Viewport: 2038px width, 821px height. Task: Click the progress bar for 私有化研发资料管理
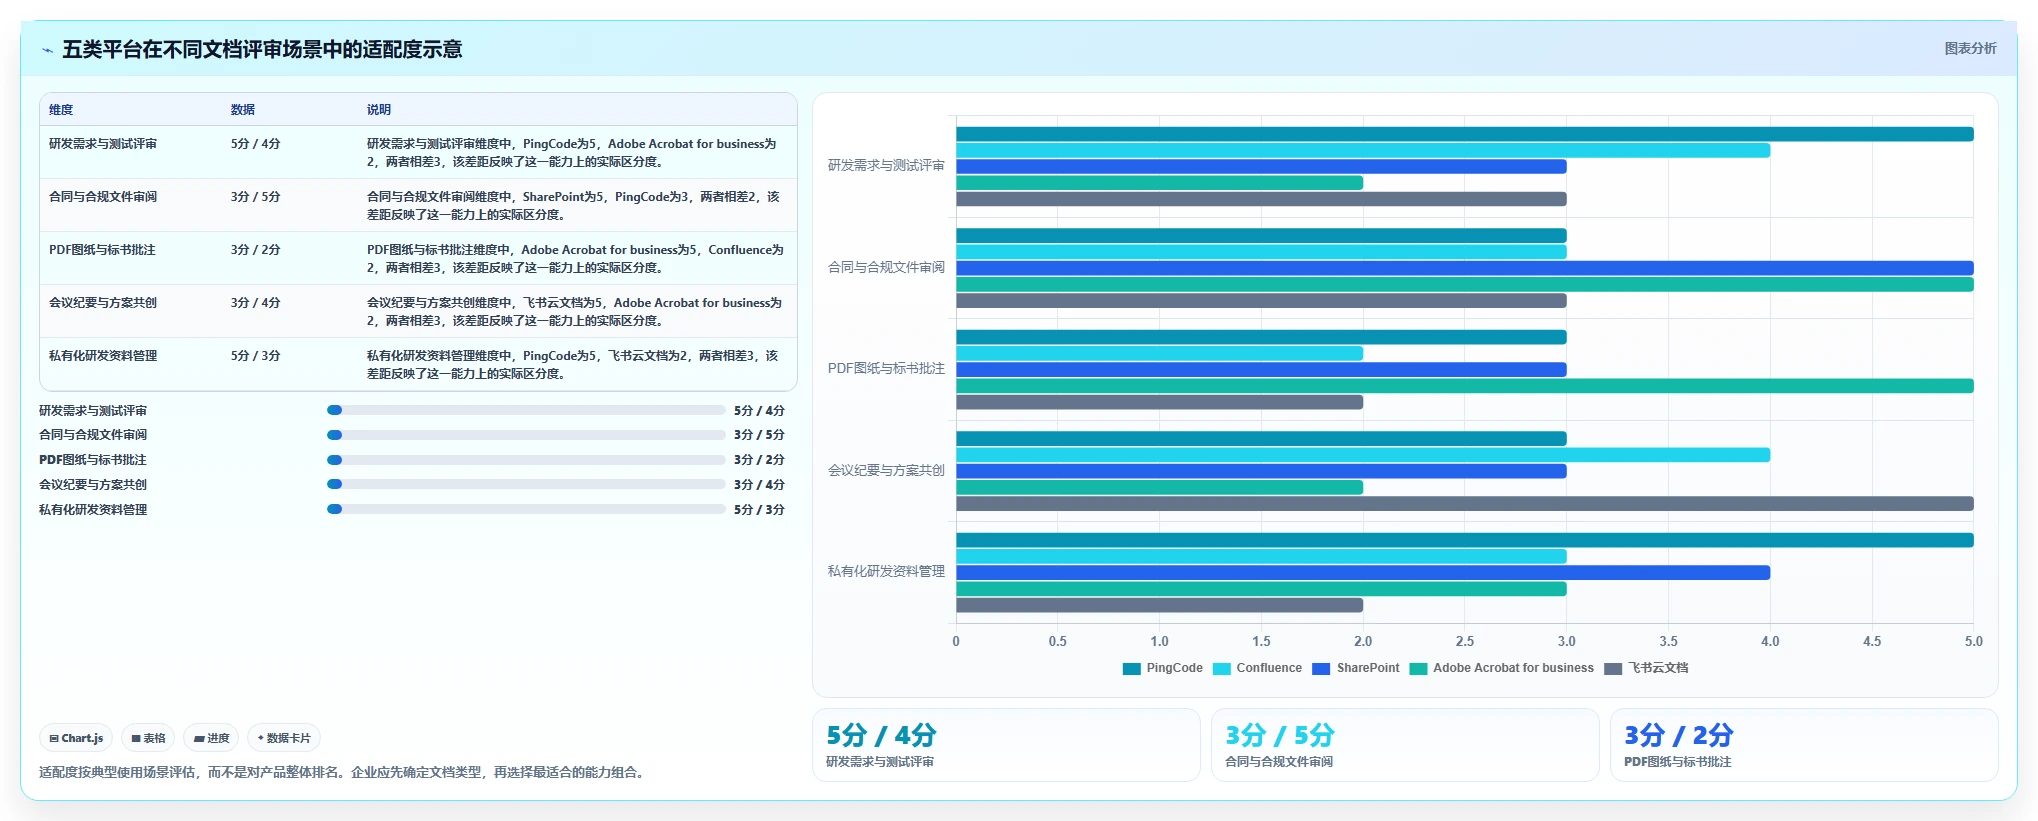[x=526, y=509]
